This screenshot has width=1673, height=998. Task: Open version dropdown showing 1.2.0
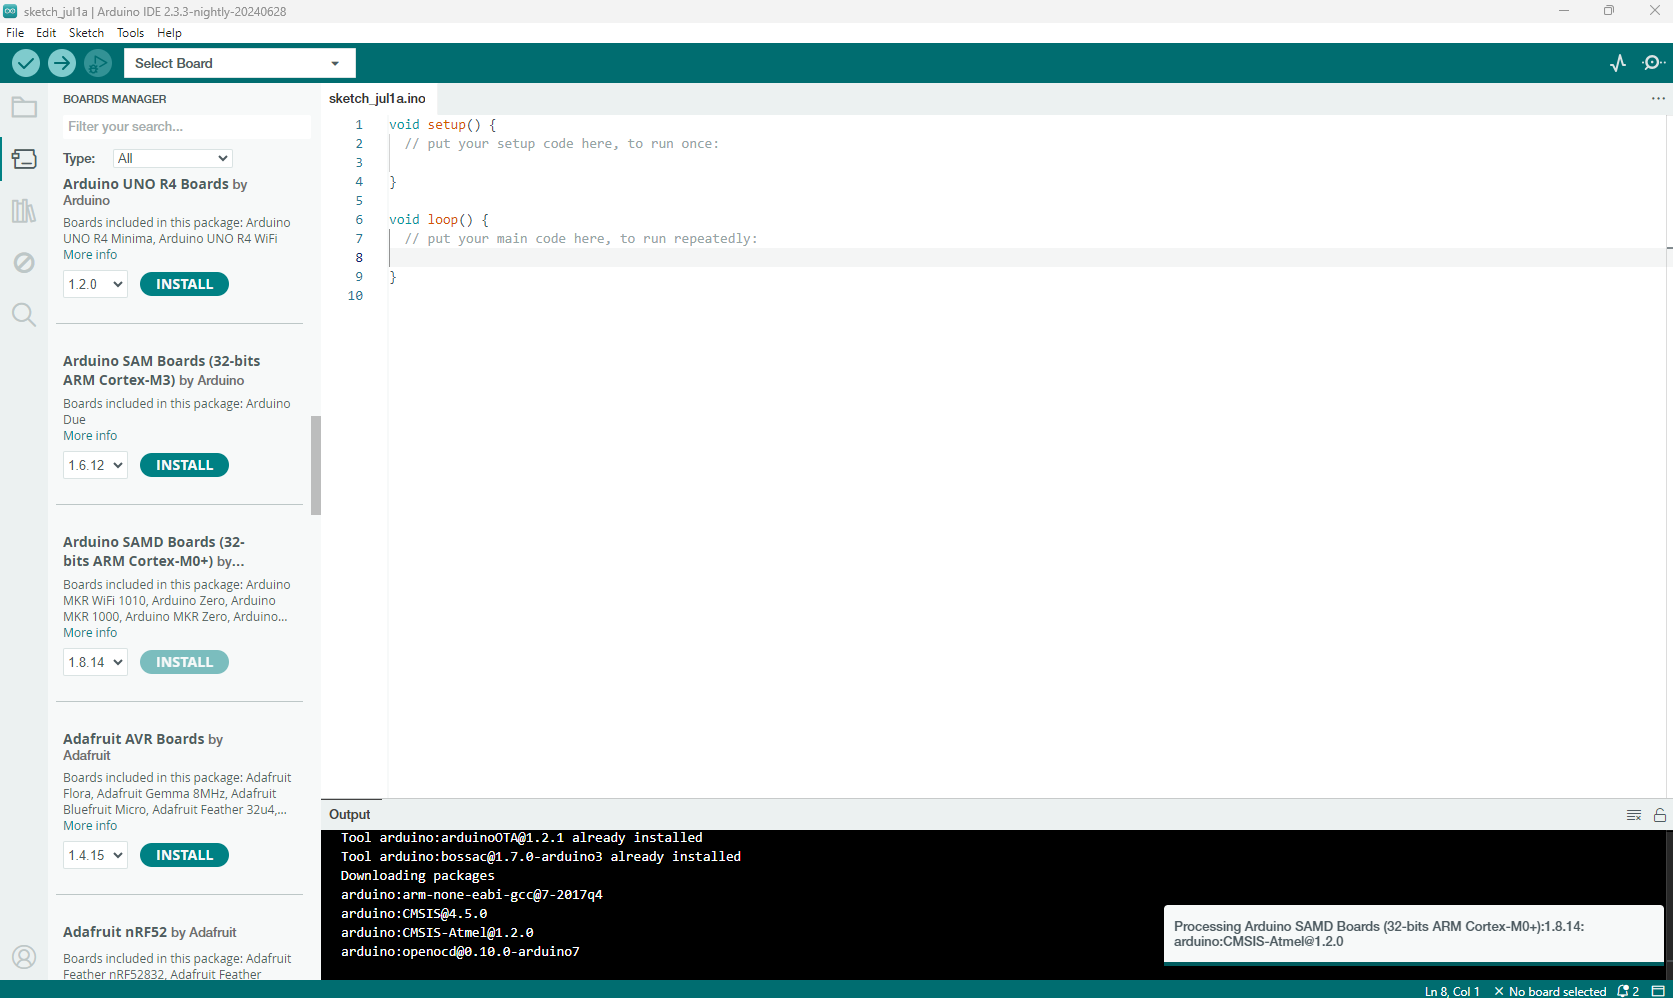[96, 284]
